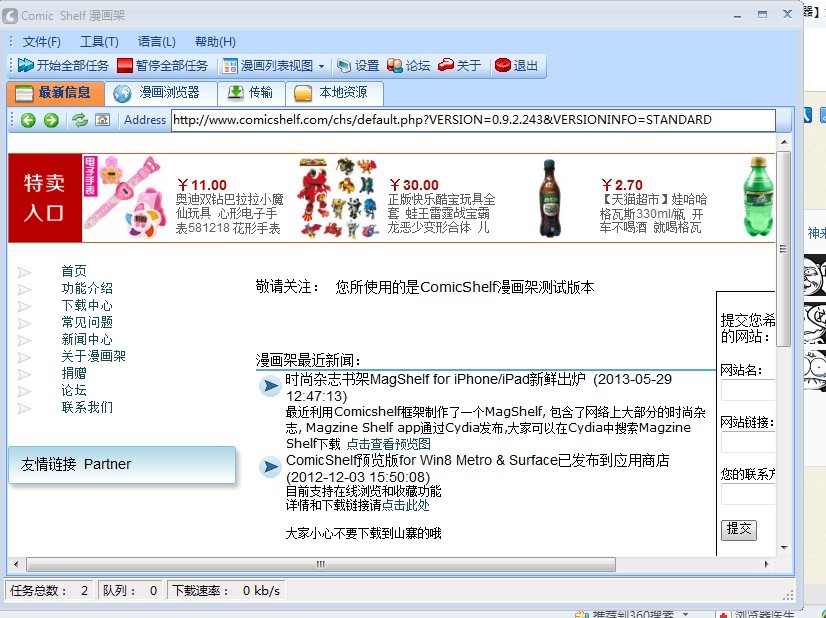Click the contact info input field
The image size is (826, 618).
pyautogui.click(x=748, y=495)
